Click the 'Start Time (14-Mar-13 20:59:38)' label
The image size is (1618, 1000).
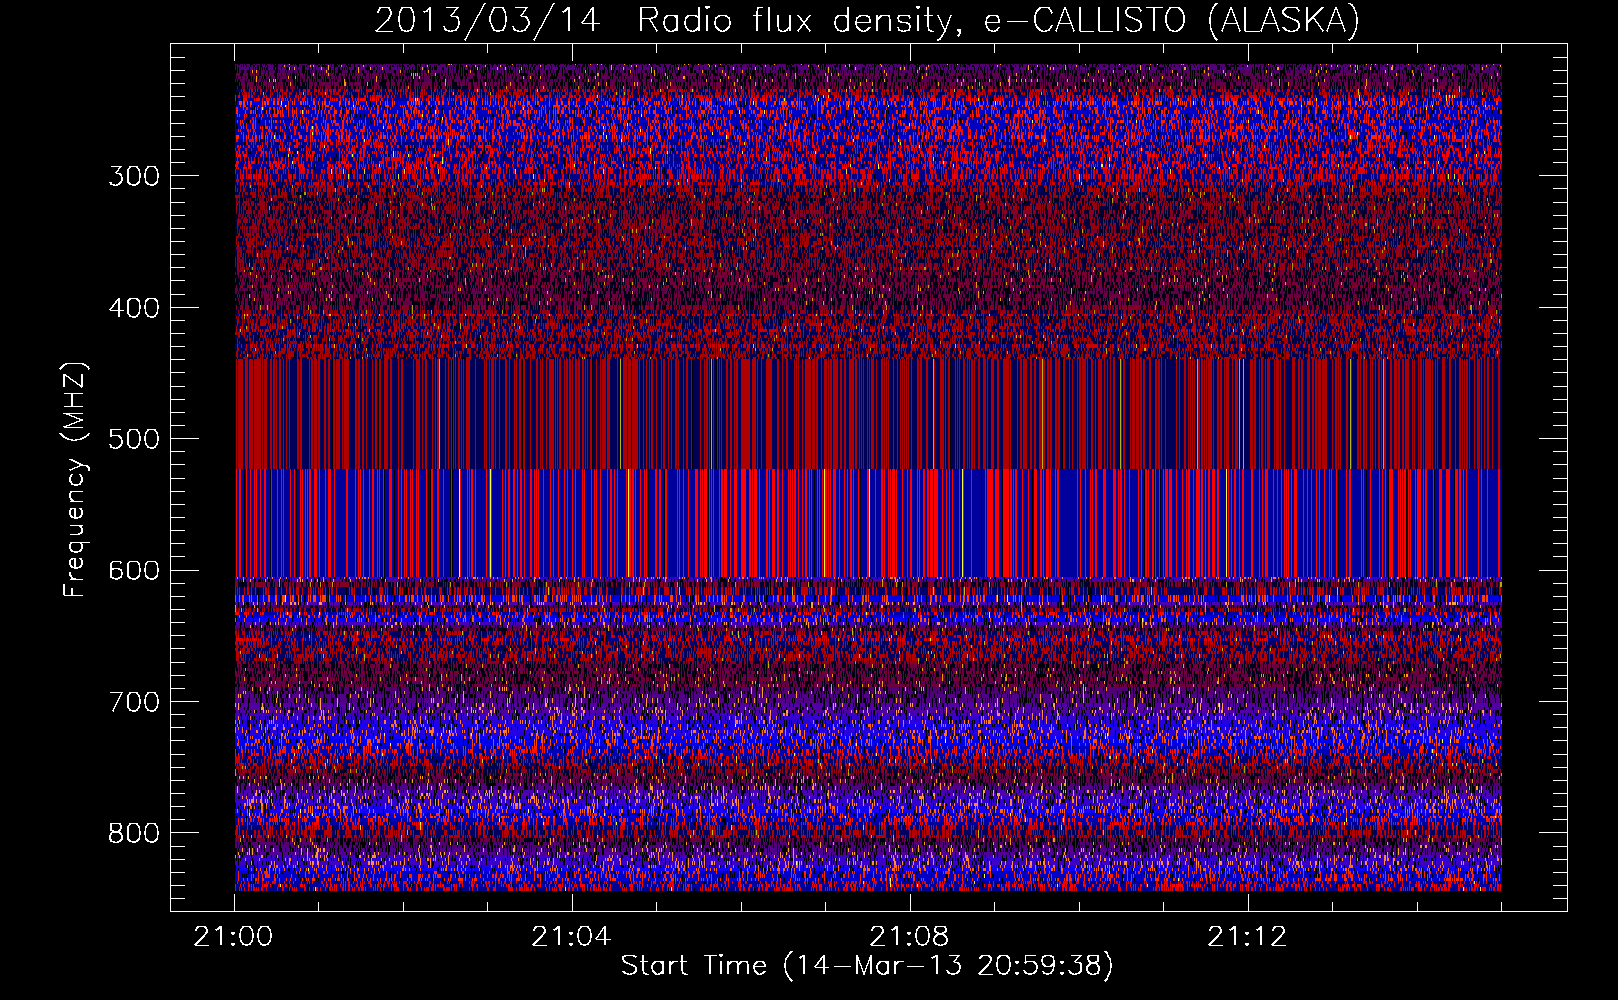click(x=867, y=966)
